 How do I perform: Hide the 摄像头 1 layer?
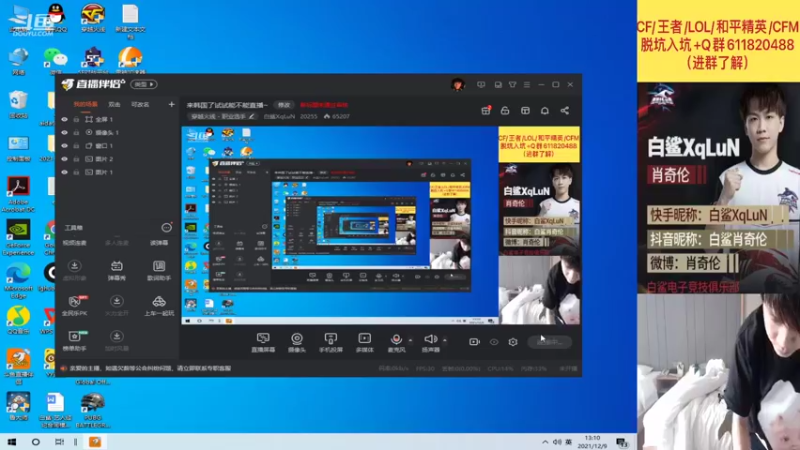[x=64, y=132]
